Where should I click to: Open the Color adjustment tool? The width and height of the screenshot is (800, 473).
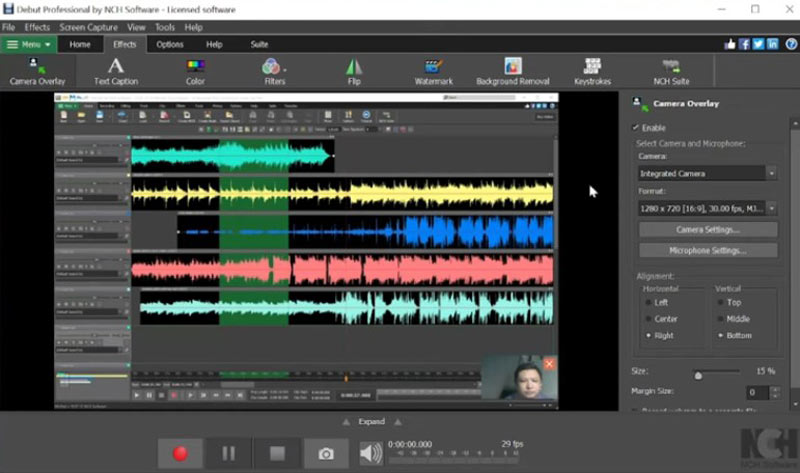(195, 72)
